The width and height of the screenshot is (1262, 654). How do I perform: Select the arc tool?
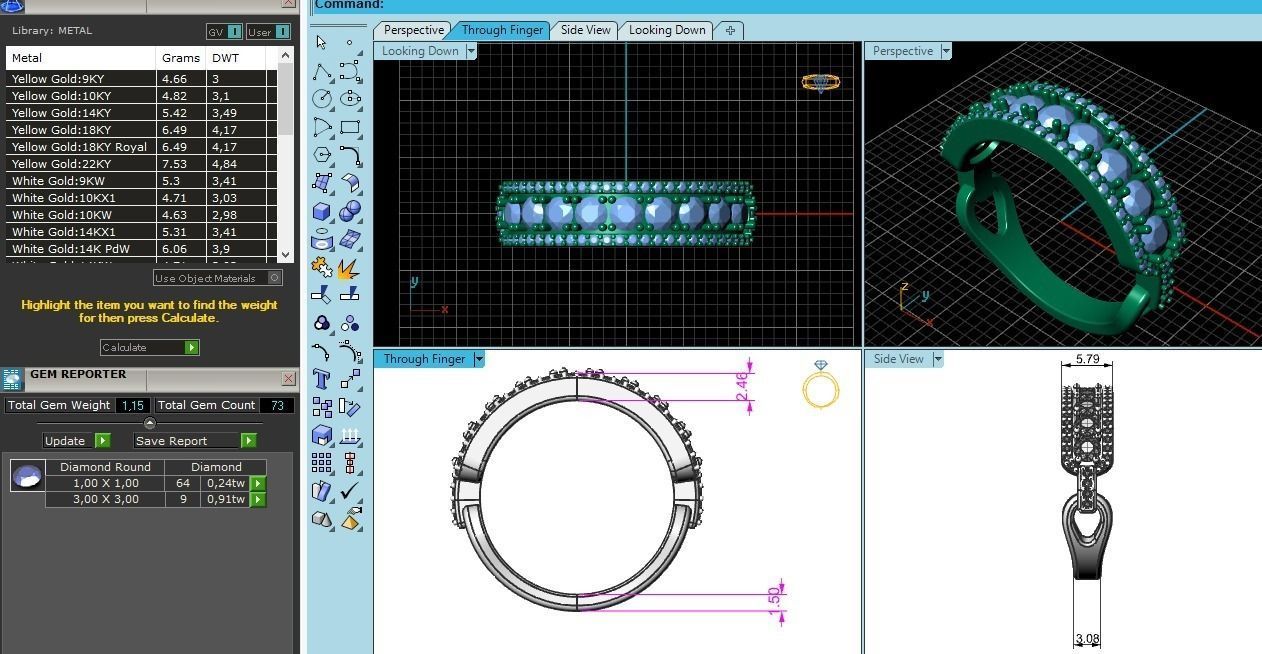coord(321,127)
